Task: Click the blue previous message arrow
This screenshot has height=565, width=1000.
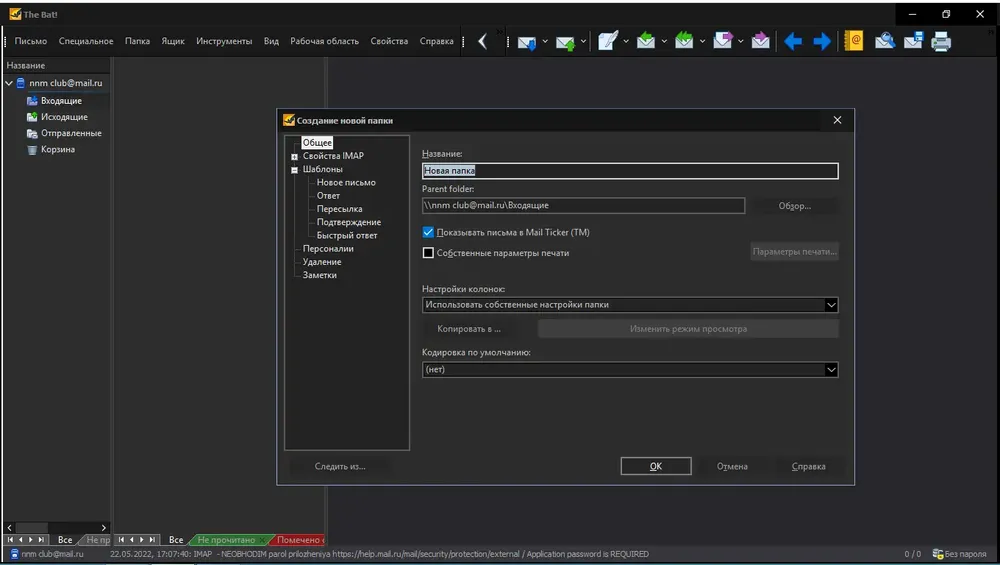Action: coord(793,42)
